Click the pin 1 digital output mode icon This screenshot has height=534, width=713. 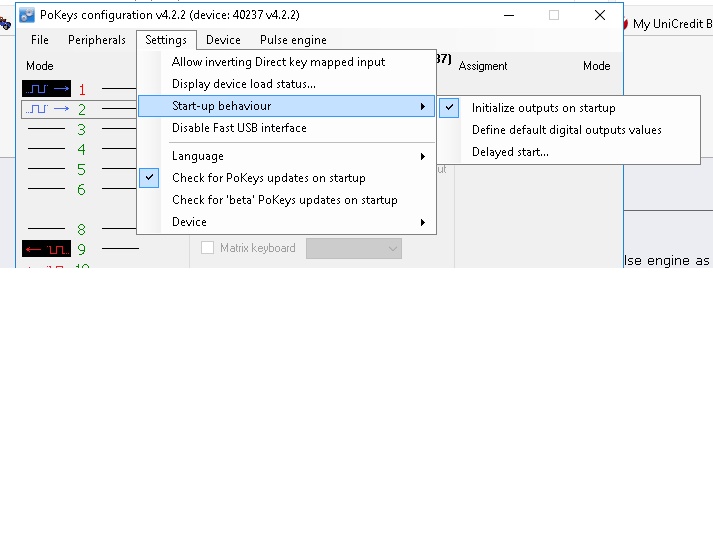click(46, 89)
